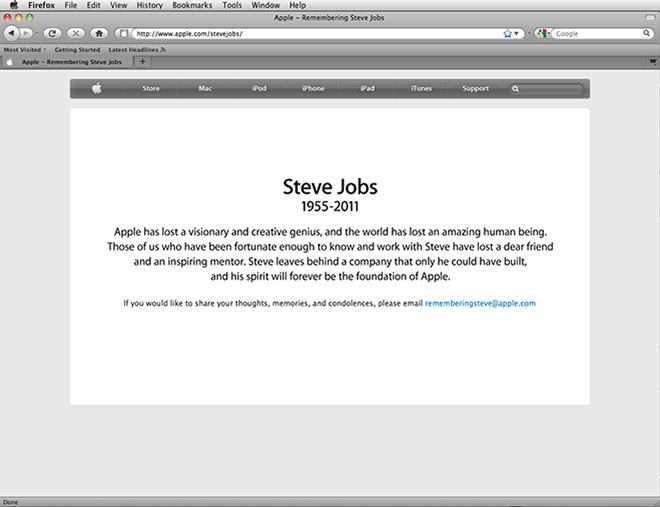Open the History menu
660x507 pixels.
coord(149,5)
